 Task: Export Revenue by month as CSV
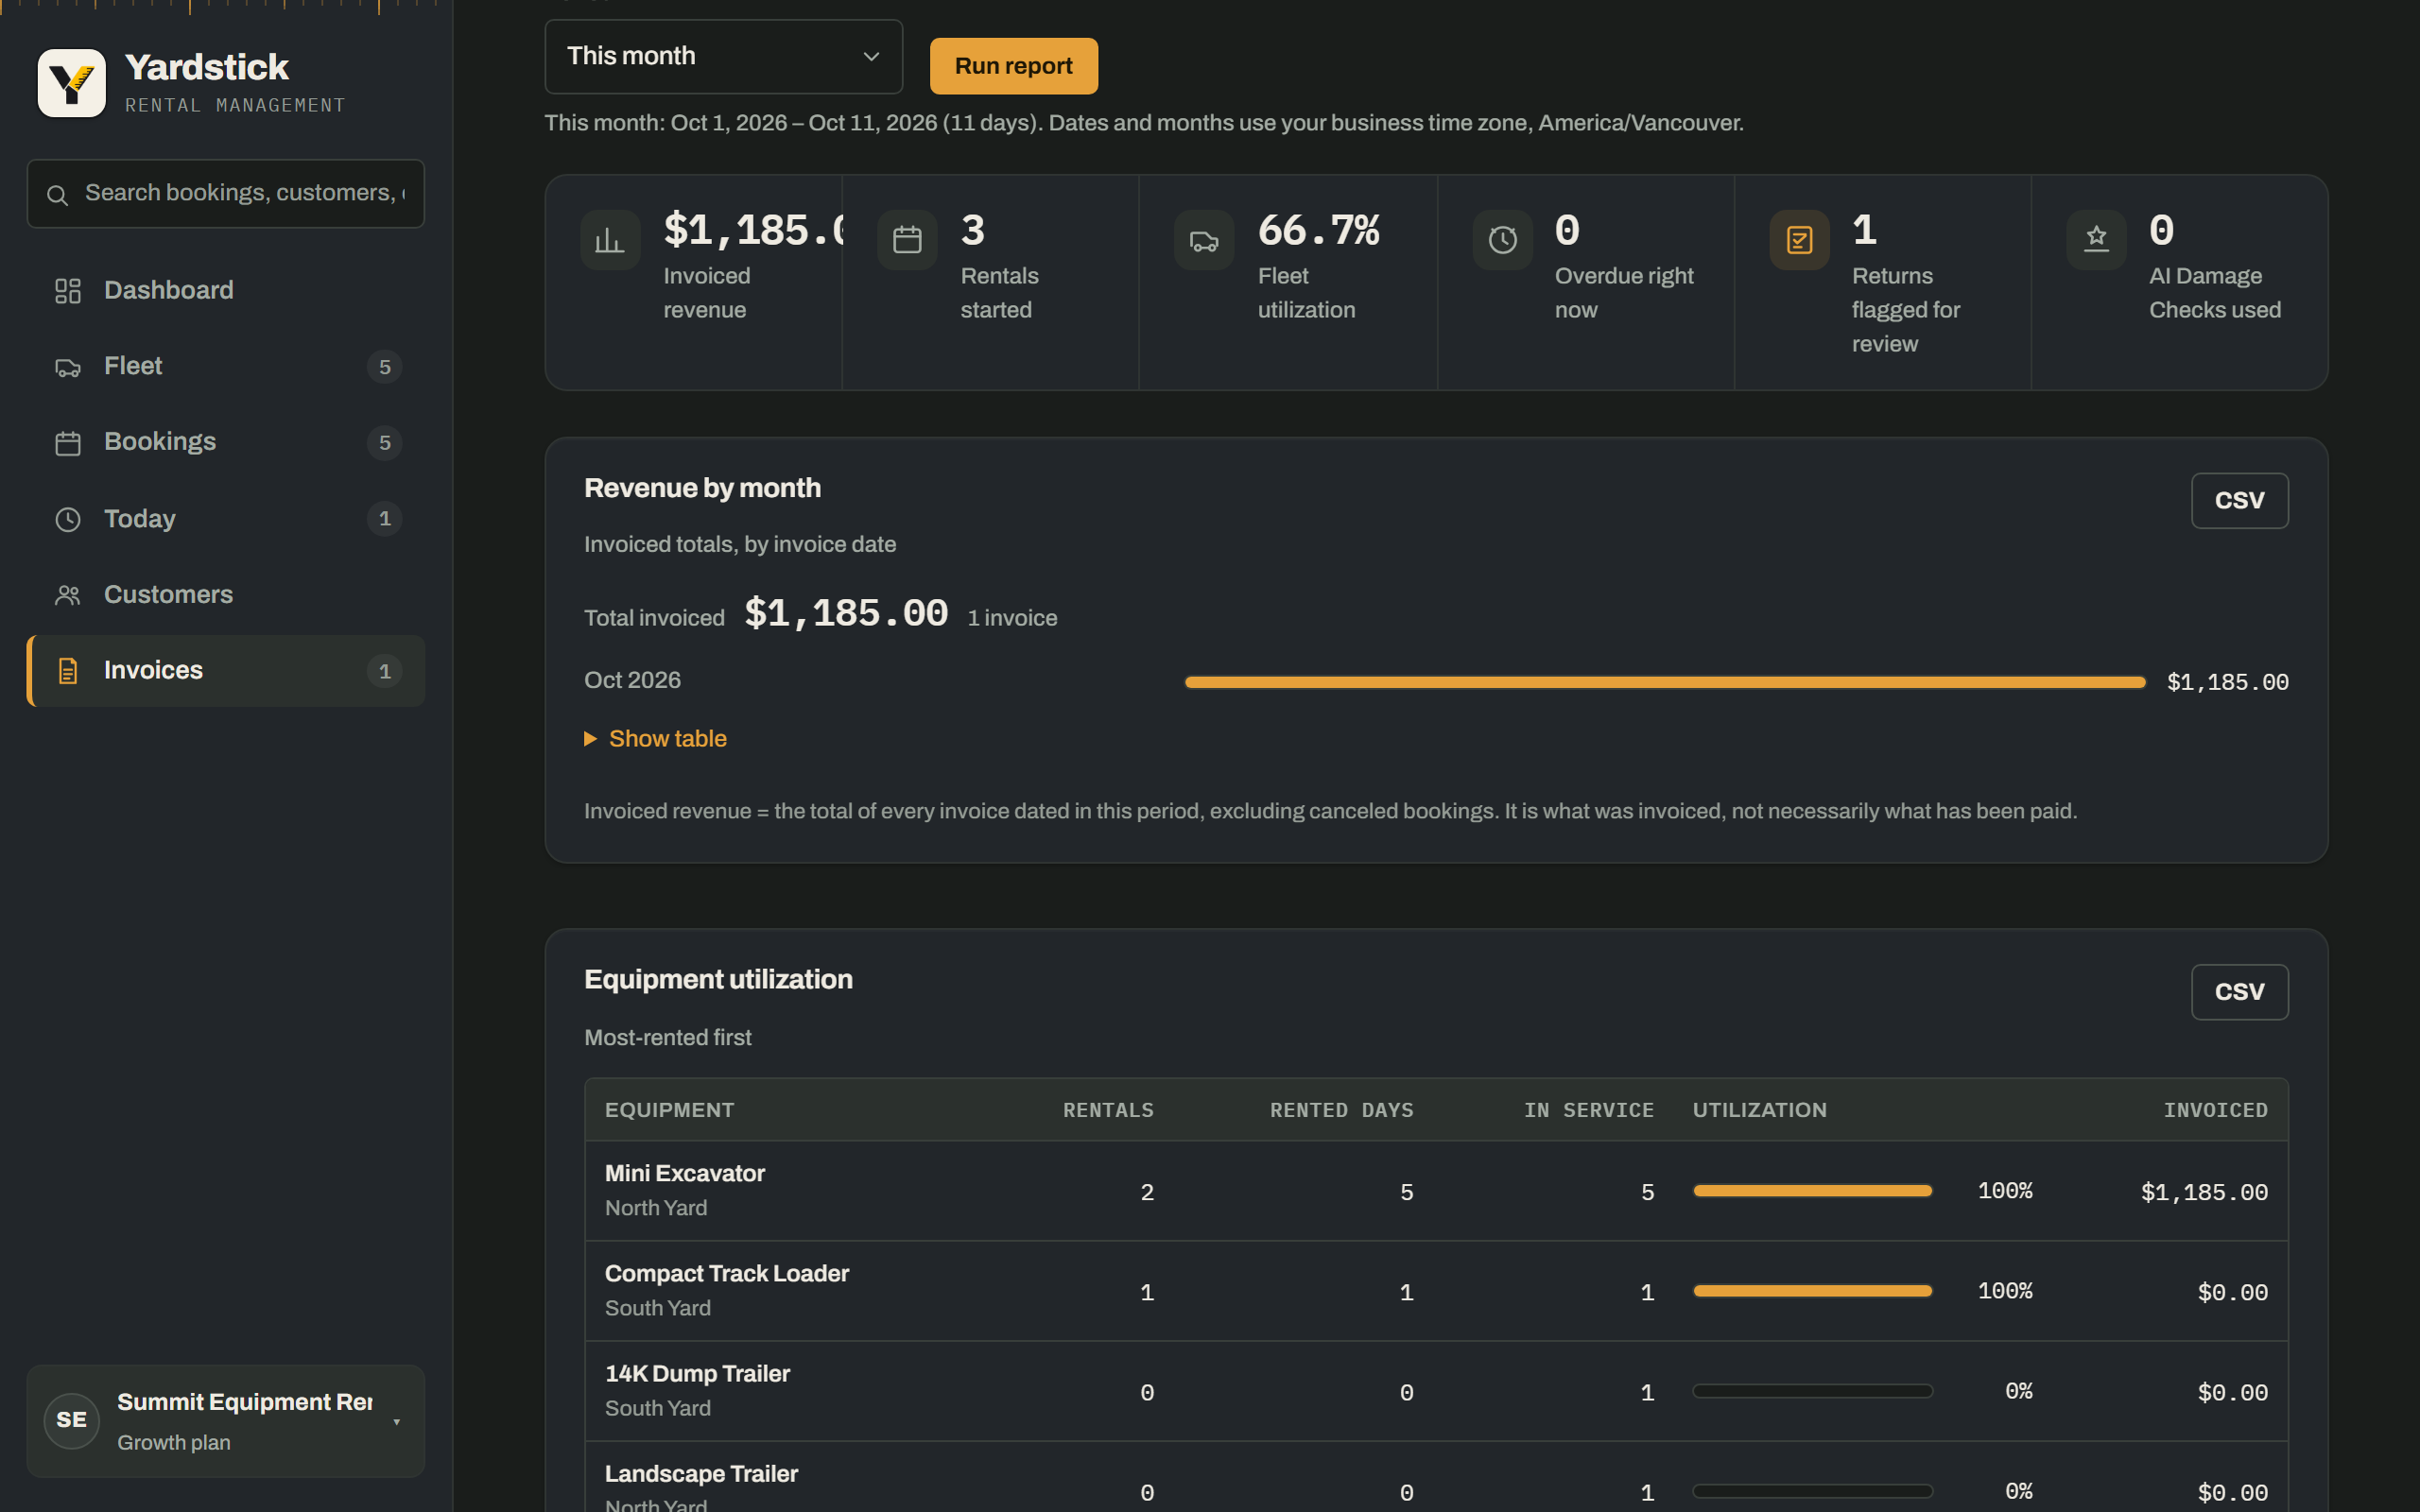(x=2239, y=501)
